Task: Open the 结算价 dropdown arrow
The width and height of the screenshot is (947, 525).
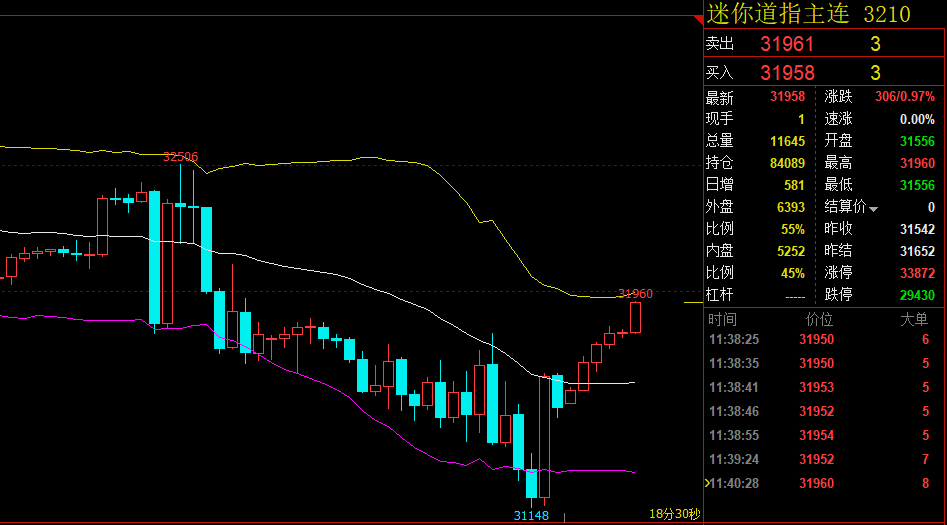Action: point(873,209)
